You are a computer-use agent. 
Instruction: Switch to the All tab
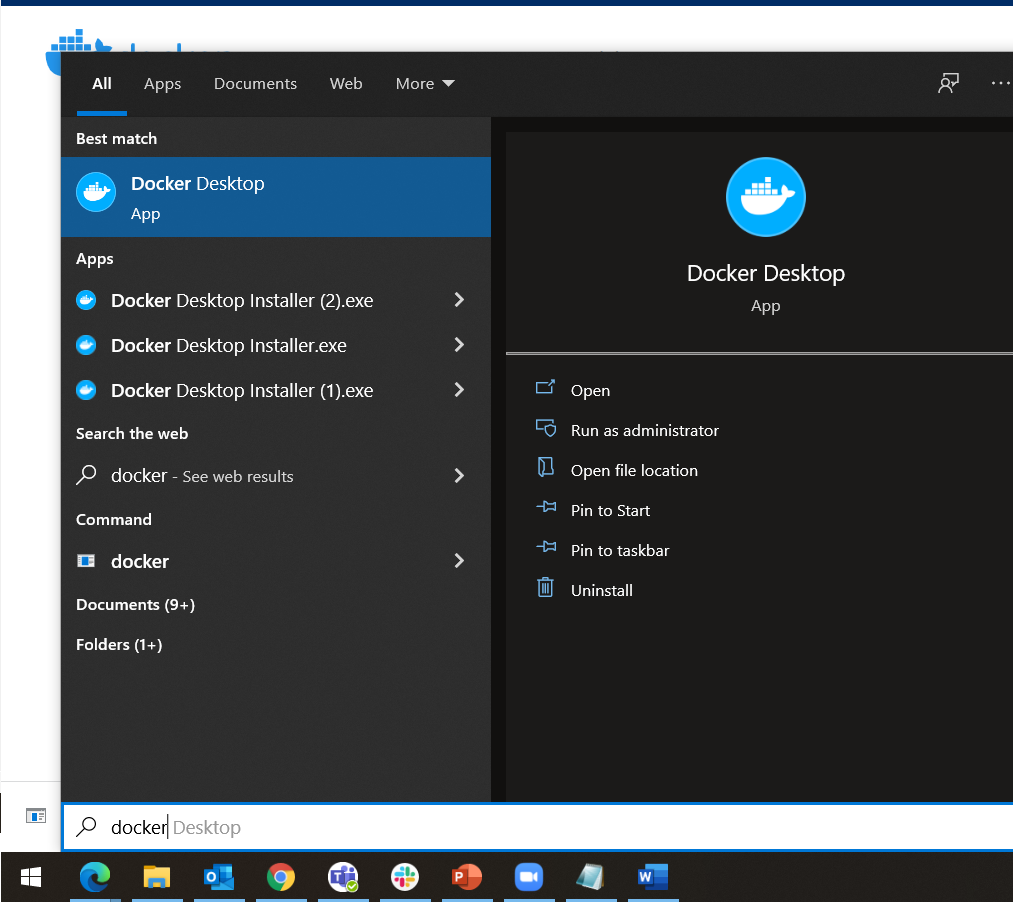coord(101,83)
